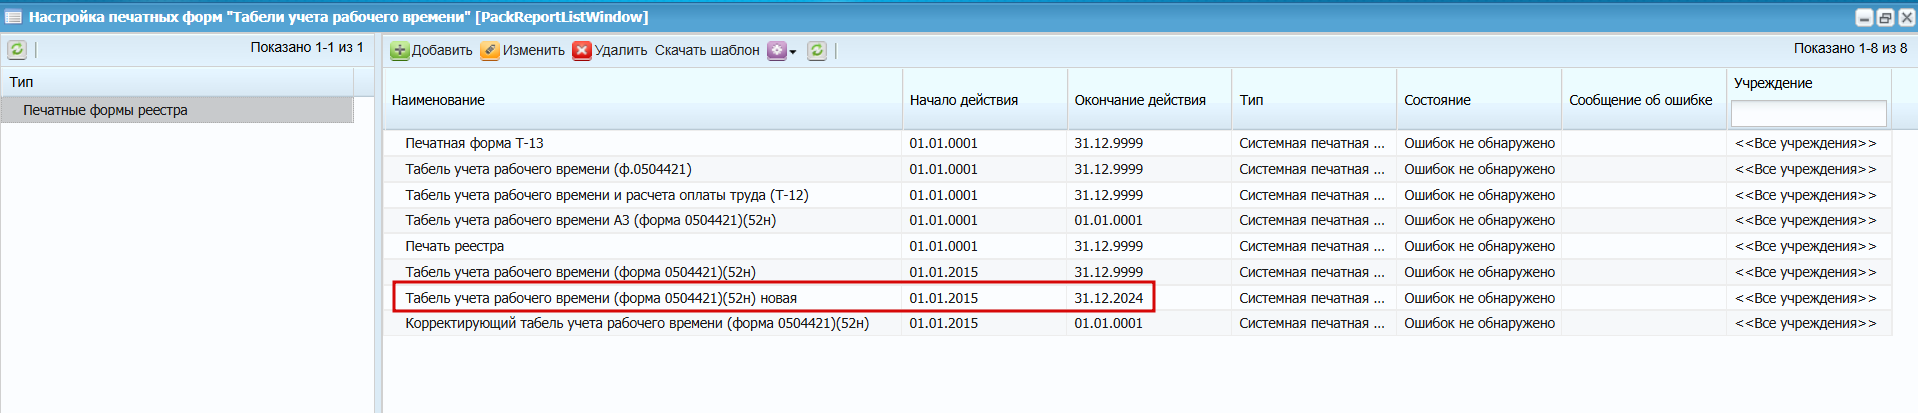
Task: Minimize the PackReportListWindow
Action: (x=1864, y=17)
